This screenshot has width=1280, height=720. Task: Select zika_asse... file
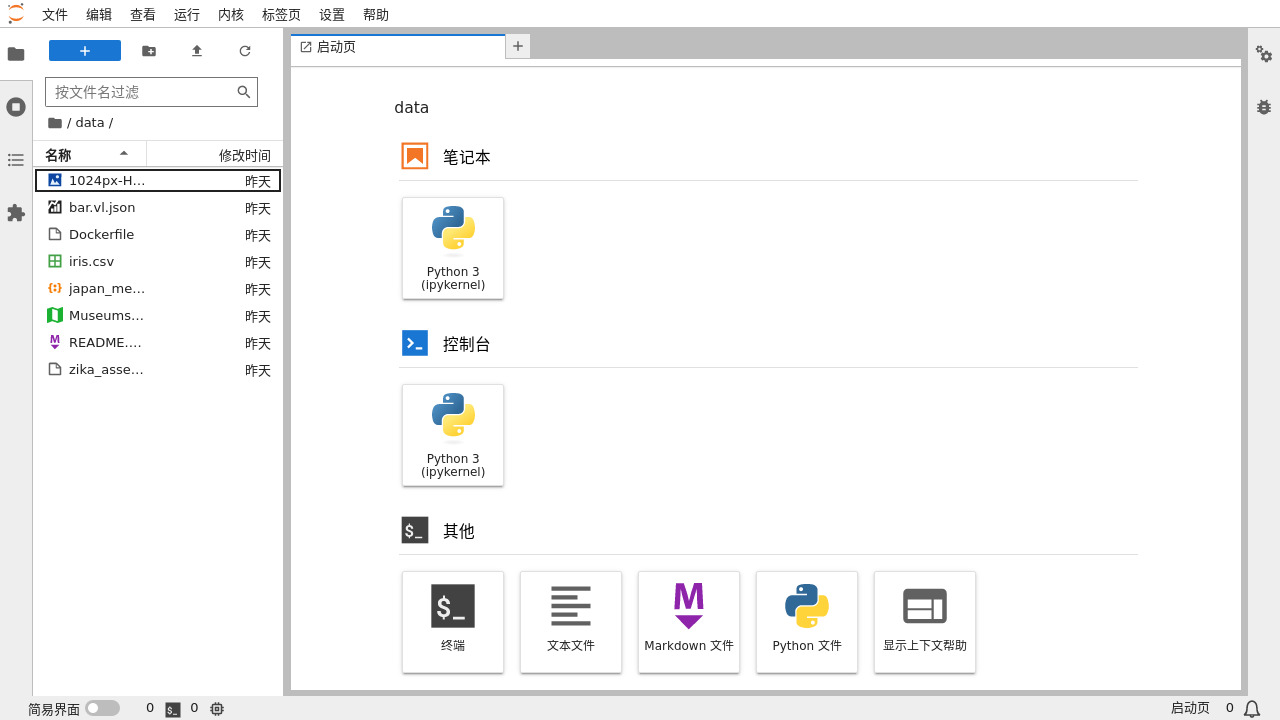[x=158, y=370]
